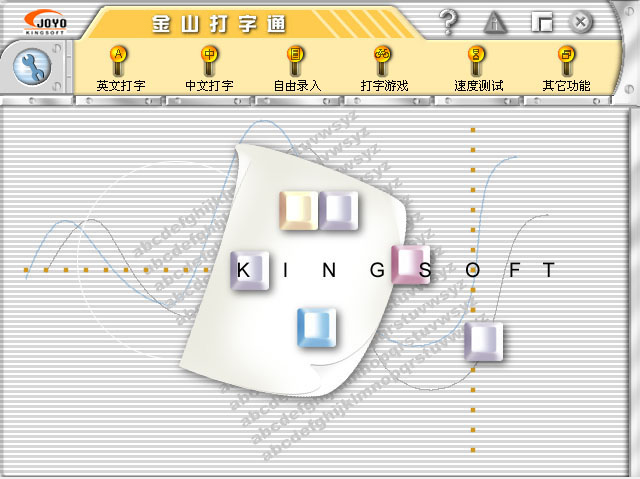Close the window with X button
Viewport: 640px width, 479px height.
coord(580,22)
